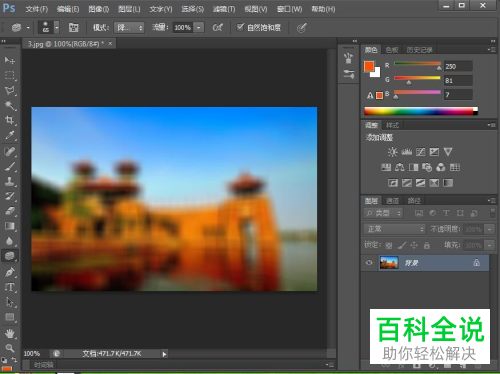Add a Brightness/Contrast adjustment
The width and height of the screenshot is (500, 374).
click(392, 152)
